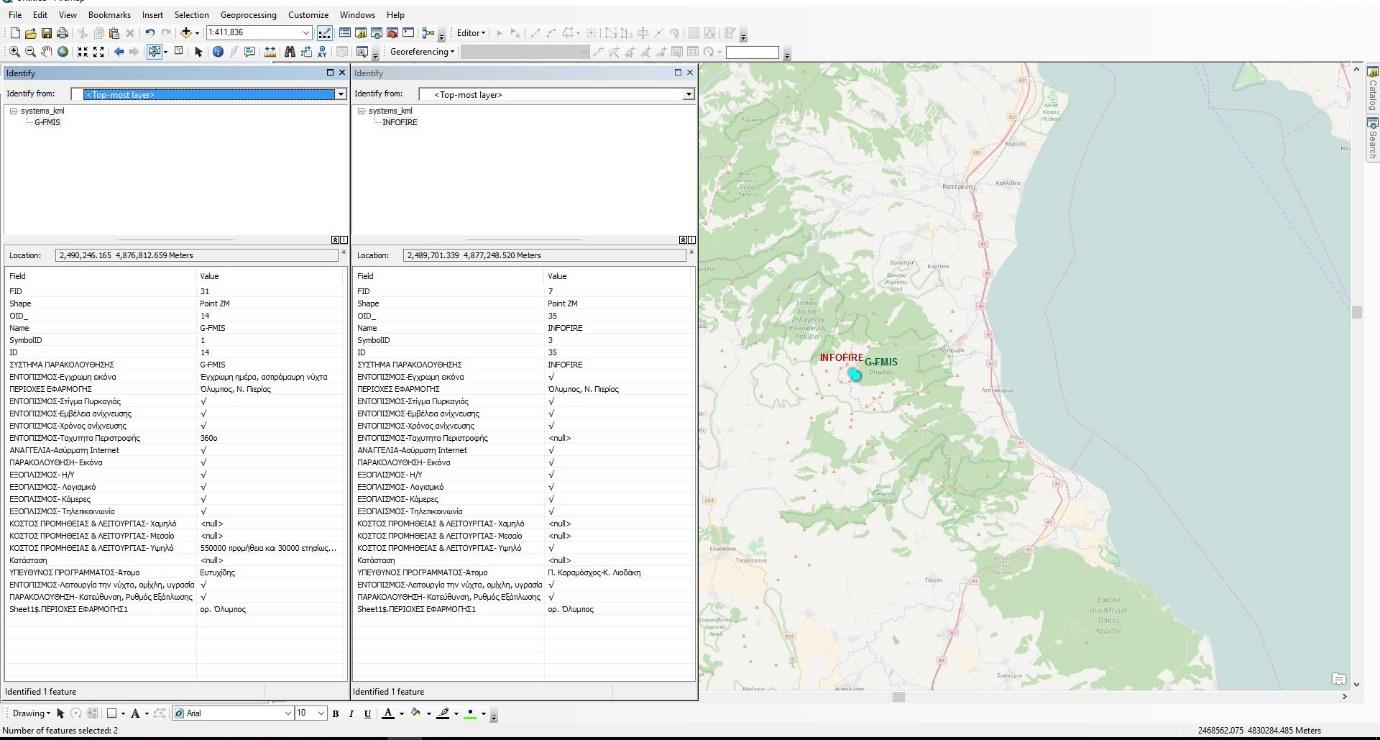Click the Print icon
The height and width of the screenshot is (740, 1380).
62,33
